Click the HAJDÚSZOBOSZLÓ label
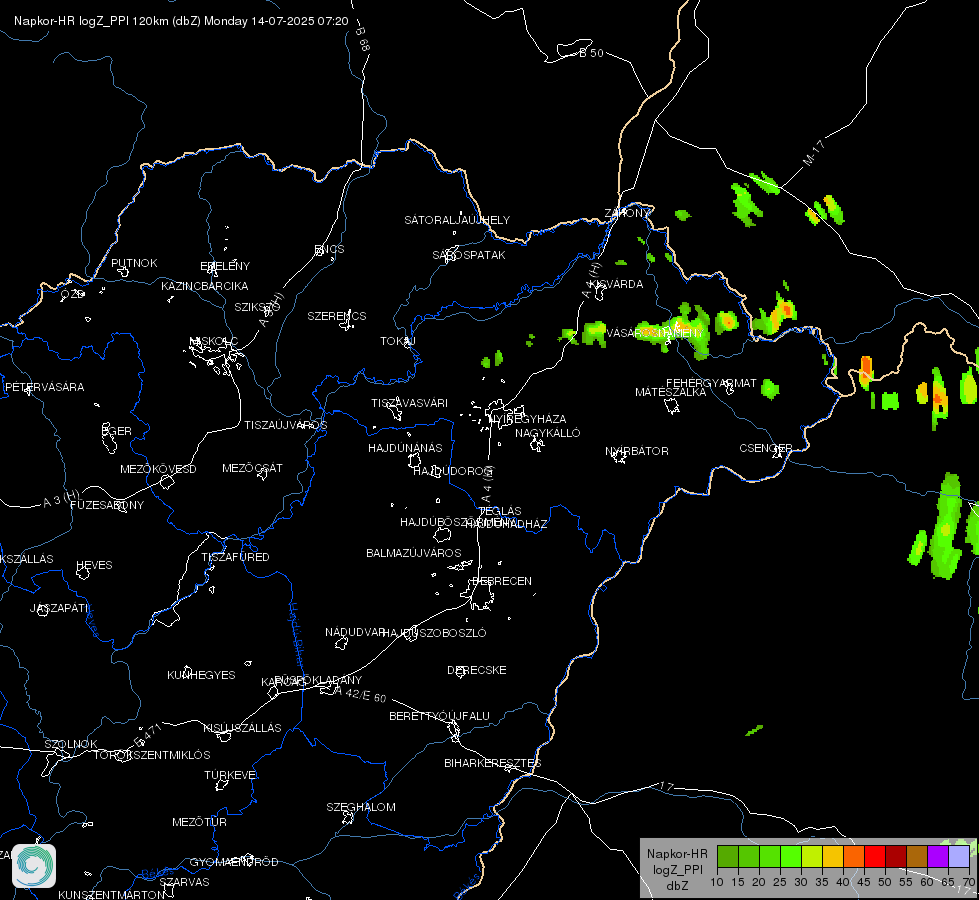The height and width of the screenshot is (900, 979). pyautogui.click(x=435, y=633)
